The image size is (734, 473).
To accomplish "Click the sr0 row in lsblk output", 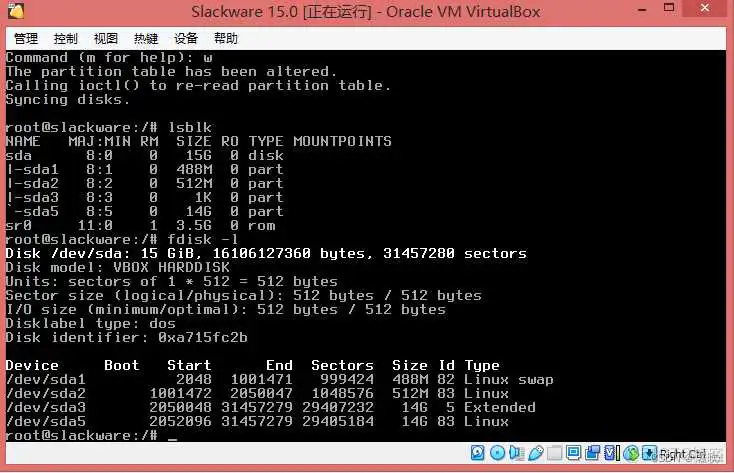I will point(140,226).
